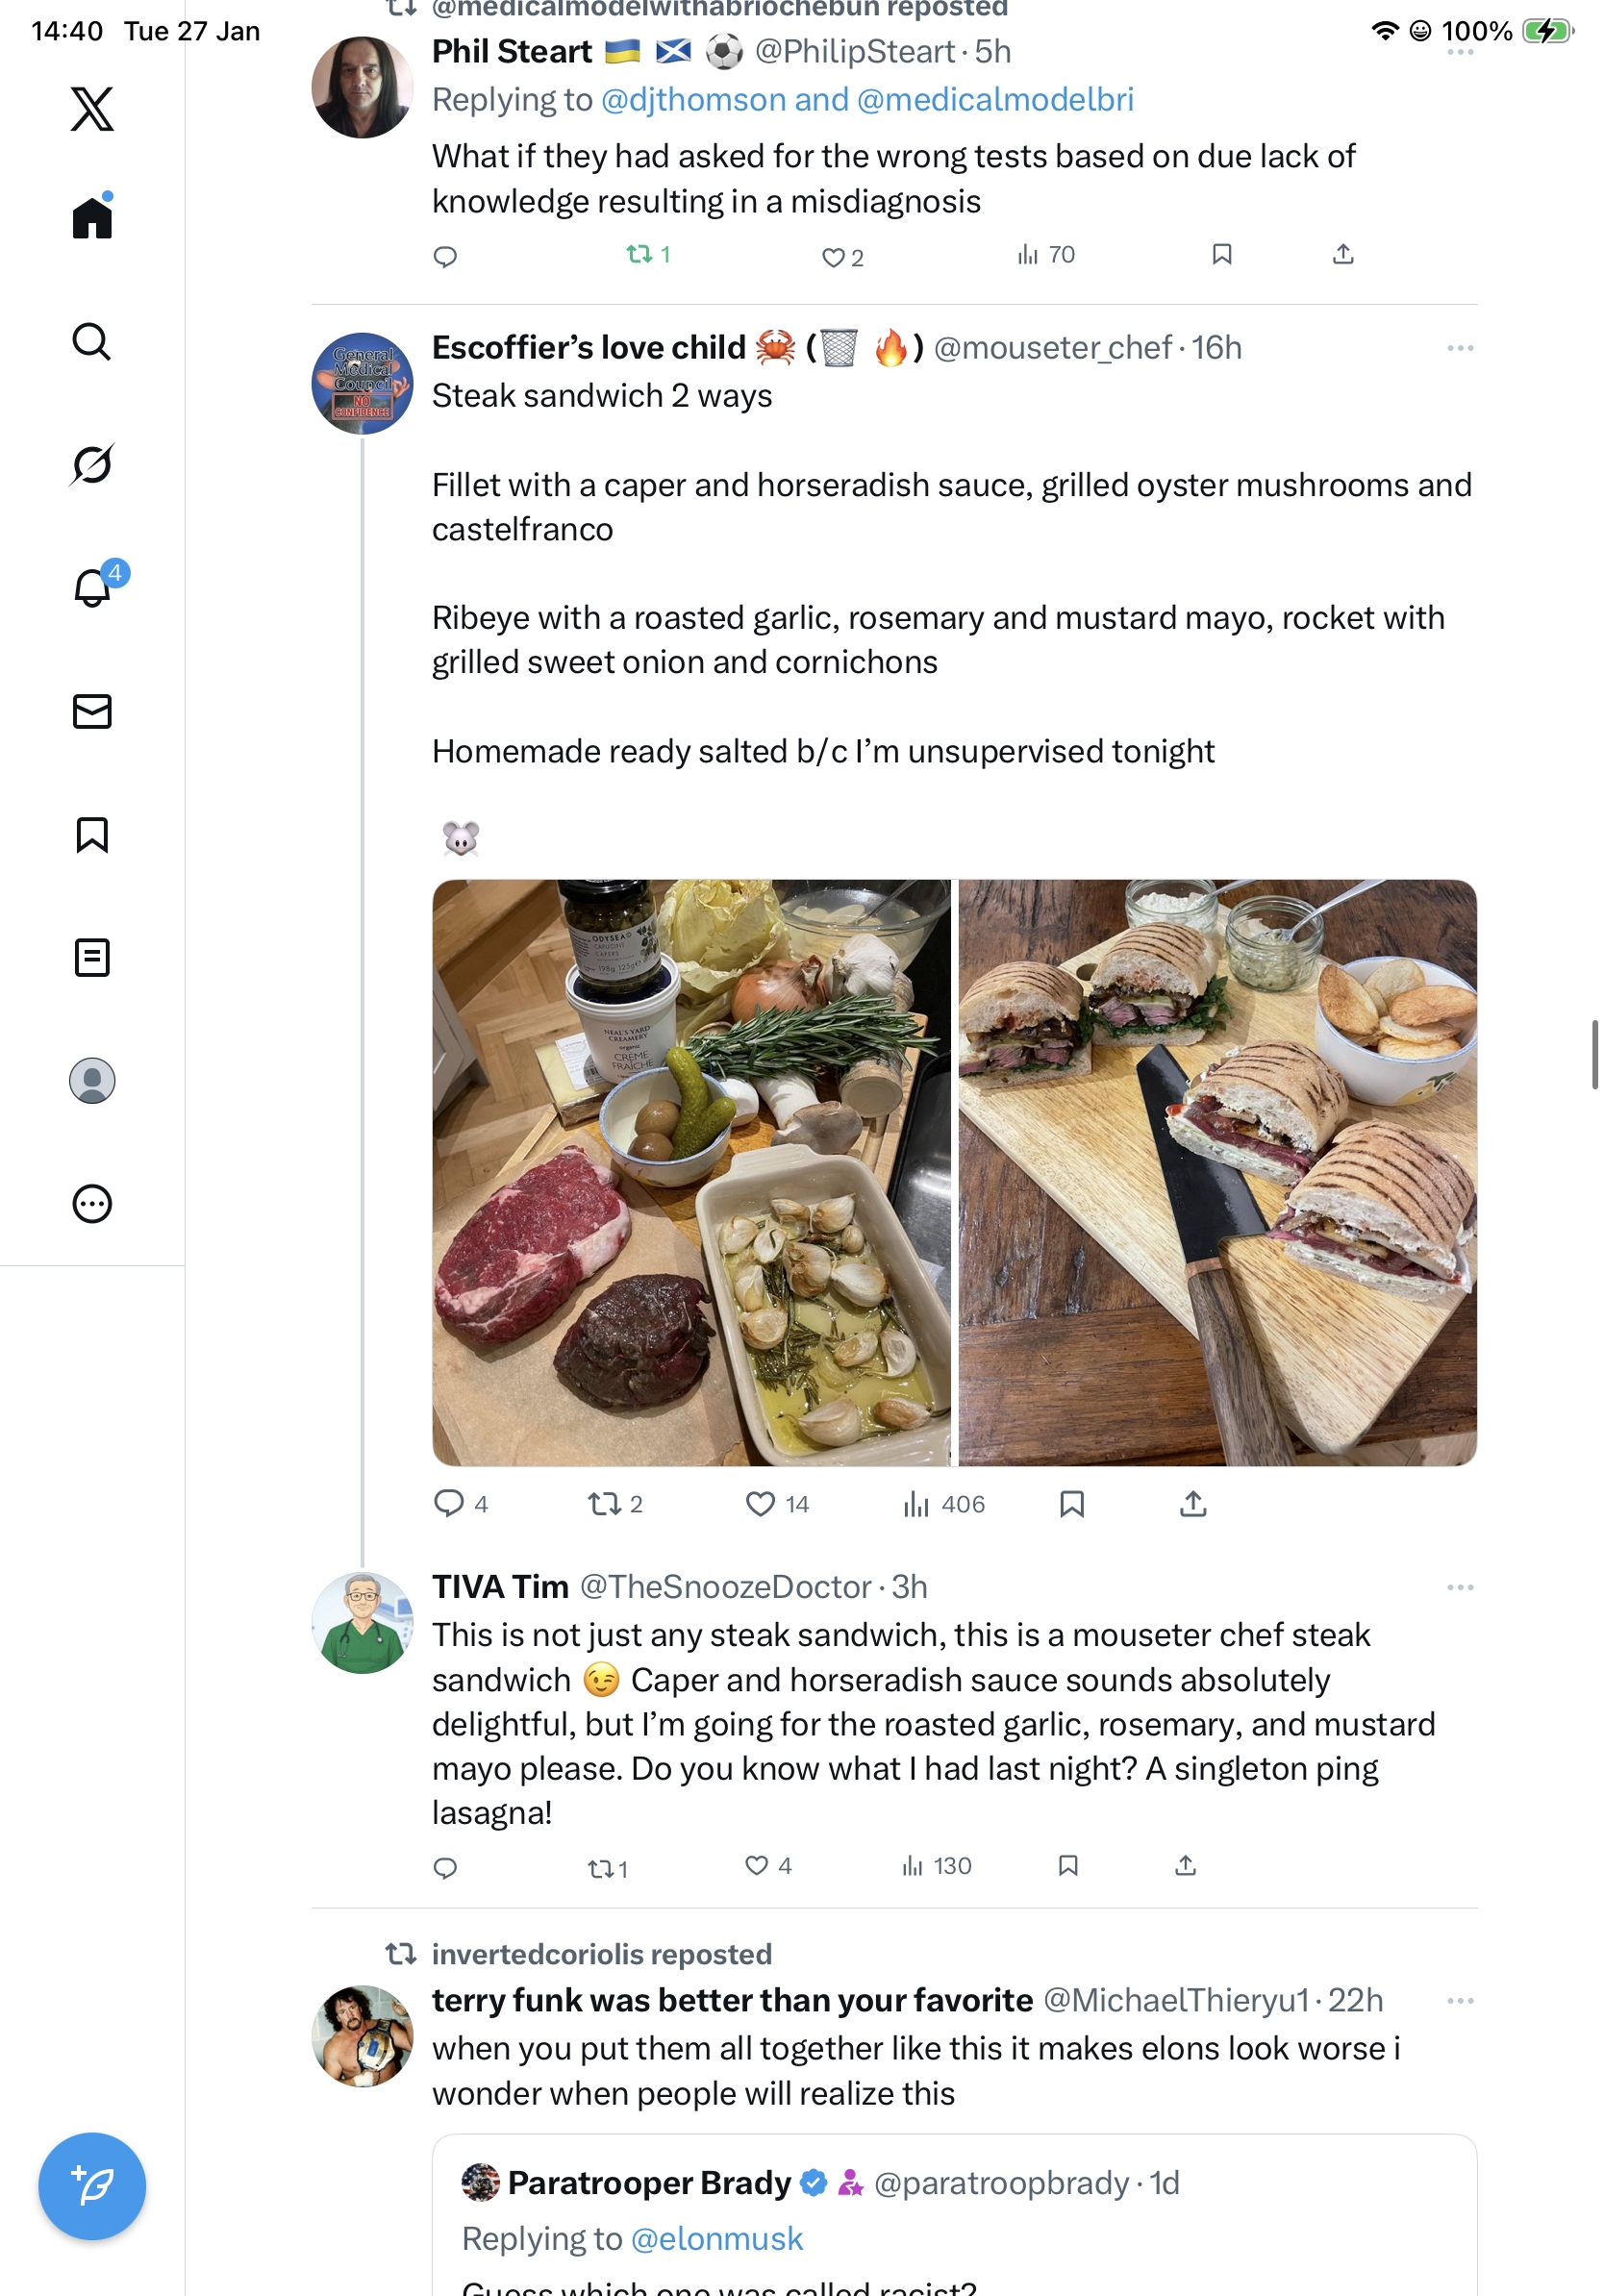This screenshot has height=2296, width=1604.
Task: Like the steak sandwich post
Action: 761,1503
